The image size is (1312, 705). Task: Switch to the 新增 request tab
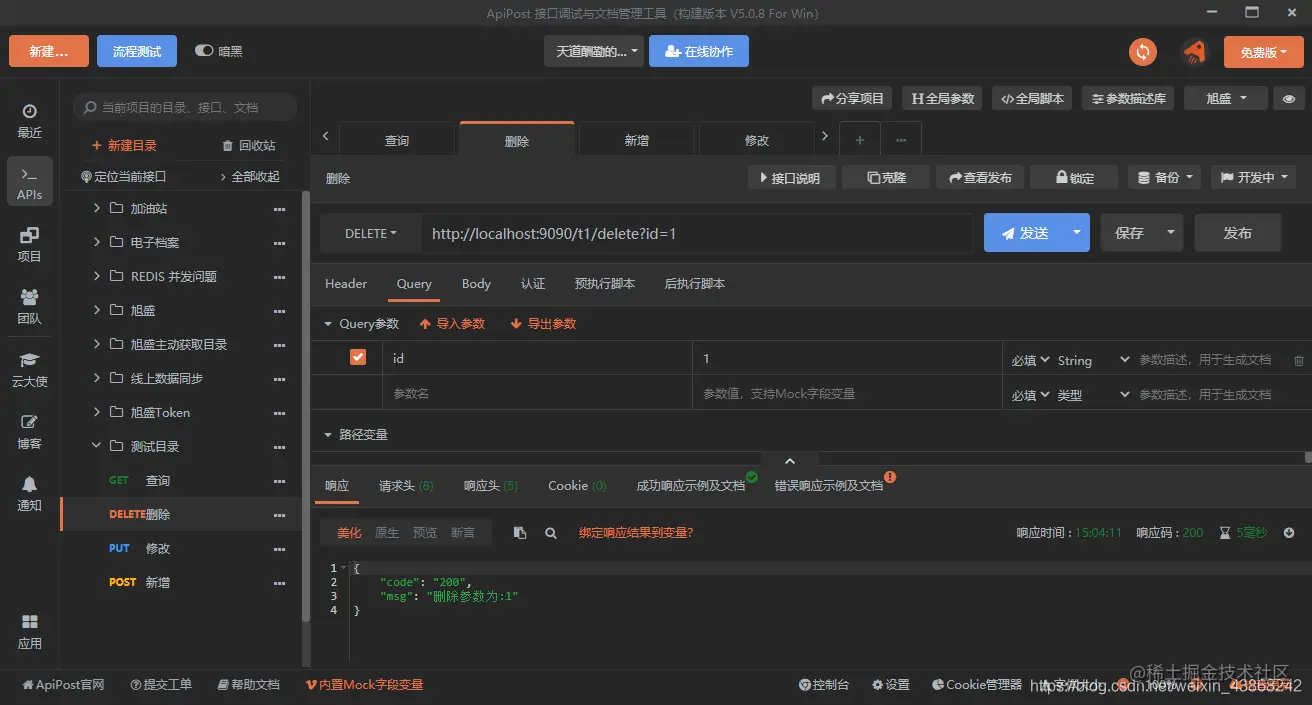click(637, 140)
